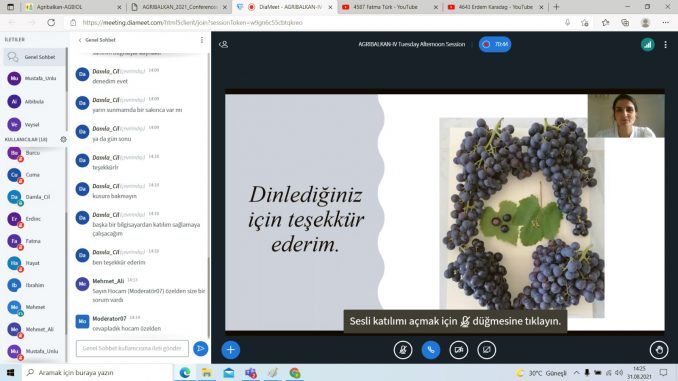Screen dimensions: 678x381
Task: Toggle the share screen button
Action: (486, 350)
